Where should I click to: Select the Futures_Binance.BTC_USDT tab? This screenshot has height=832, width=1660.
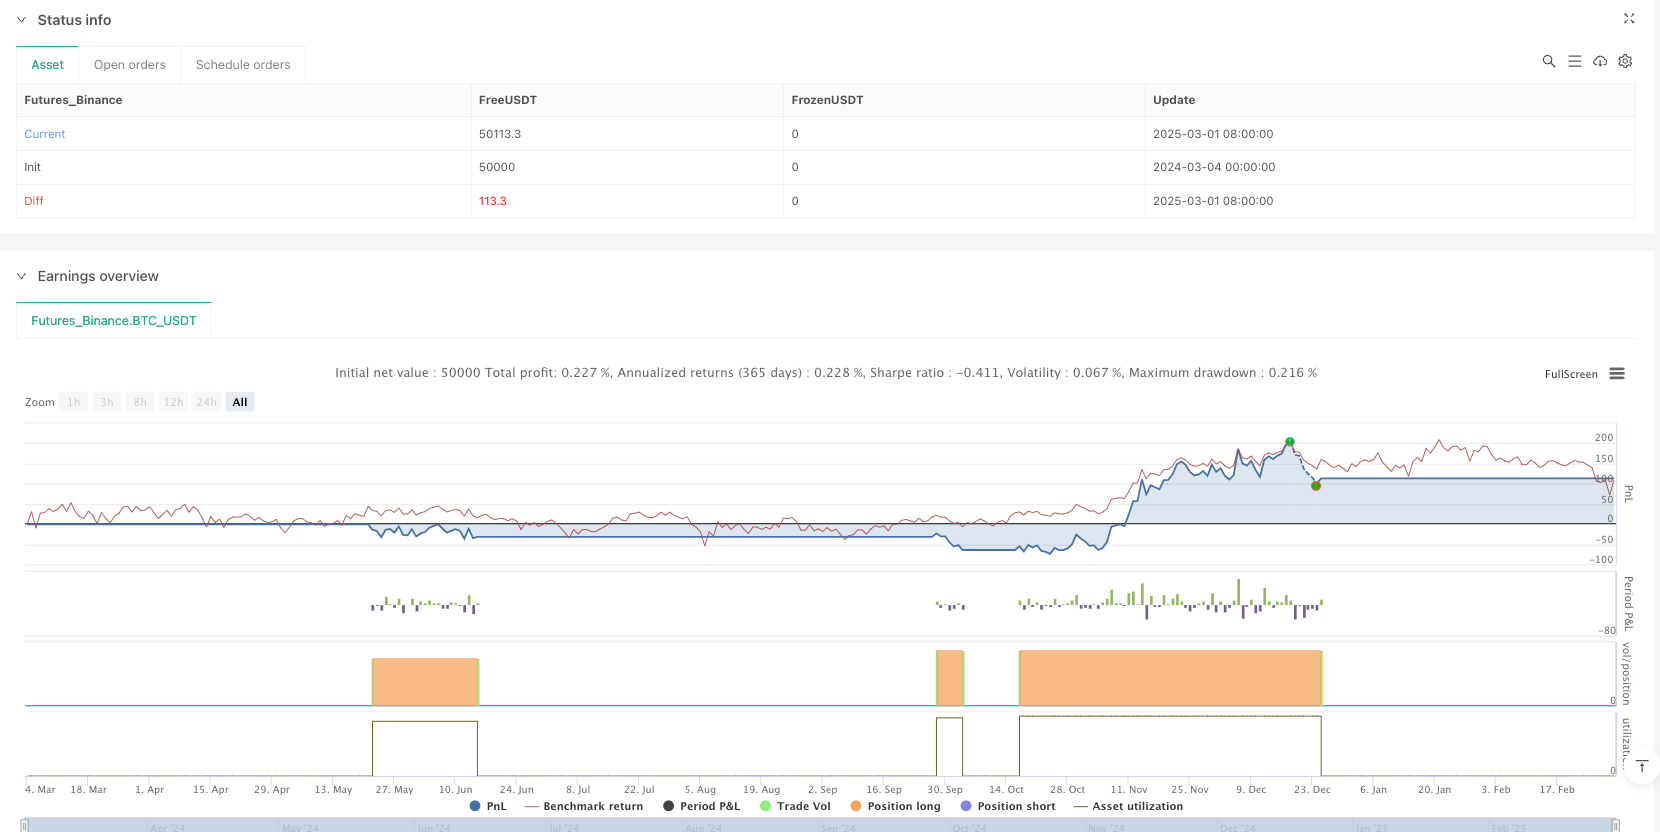pyautogui.click(x=114, y=321)
